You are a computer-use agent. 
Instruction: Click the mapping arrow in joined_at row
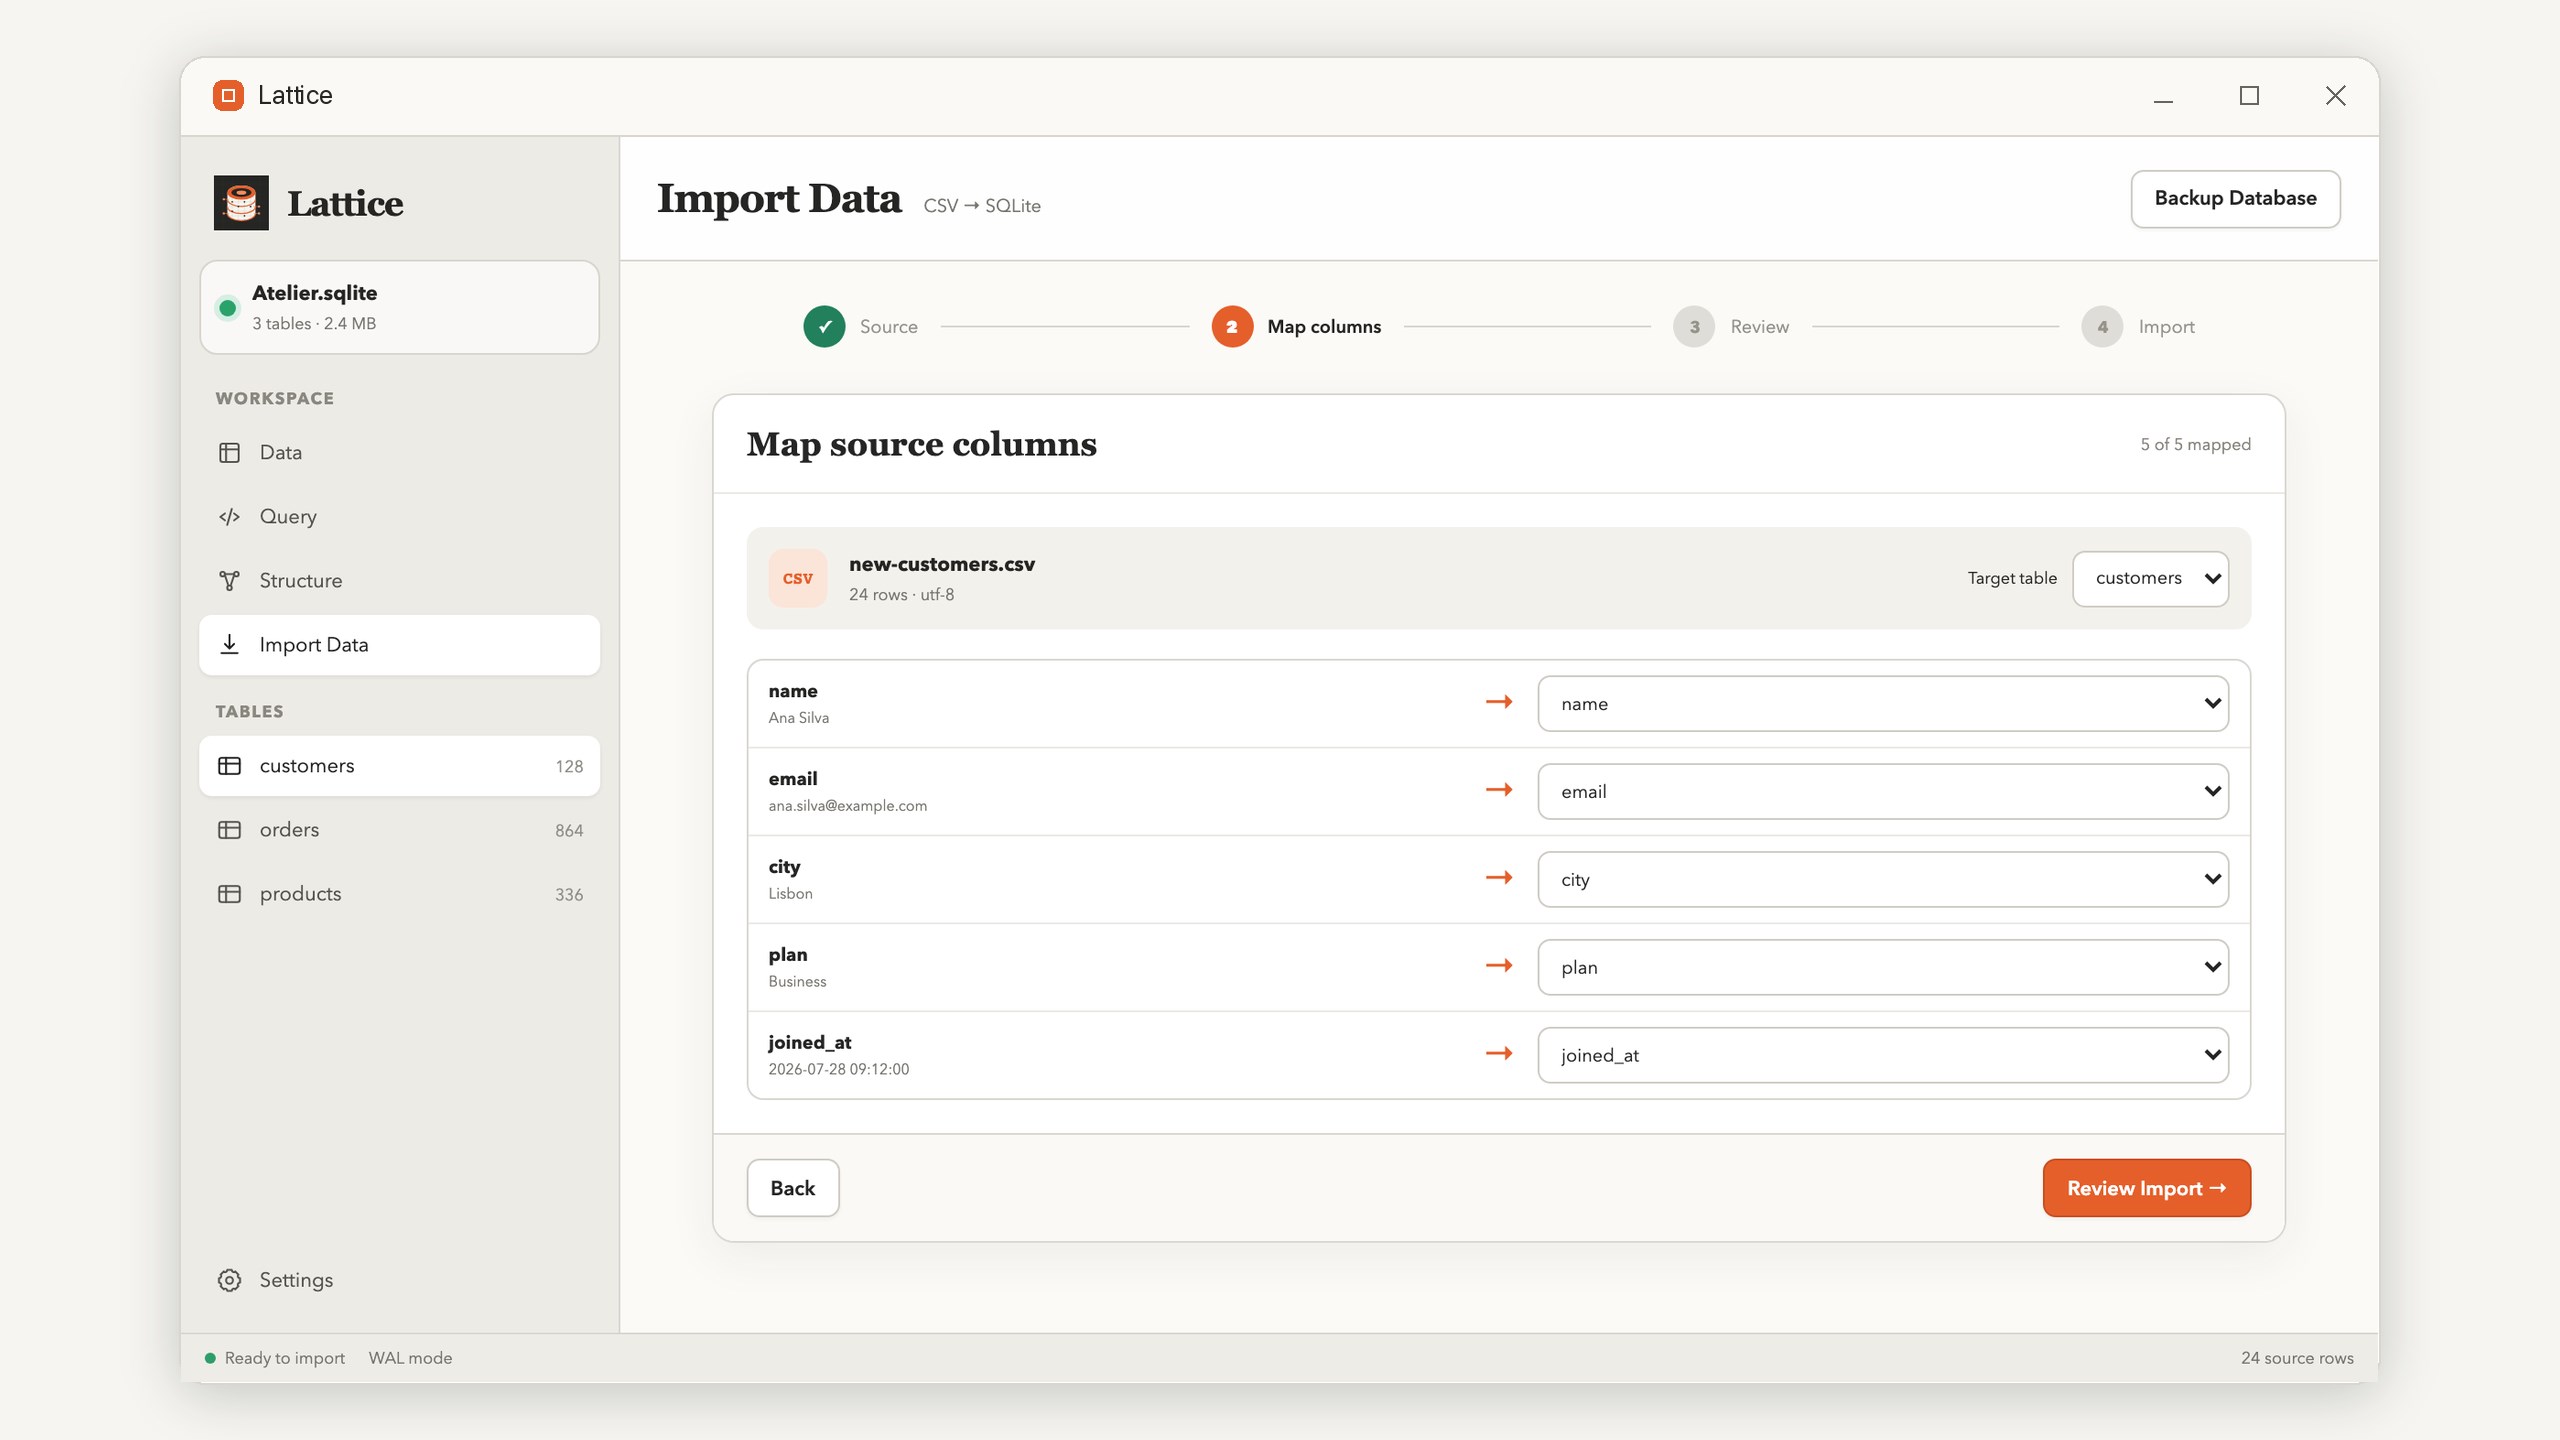(1499, 1054)
